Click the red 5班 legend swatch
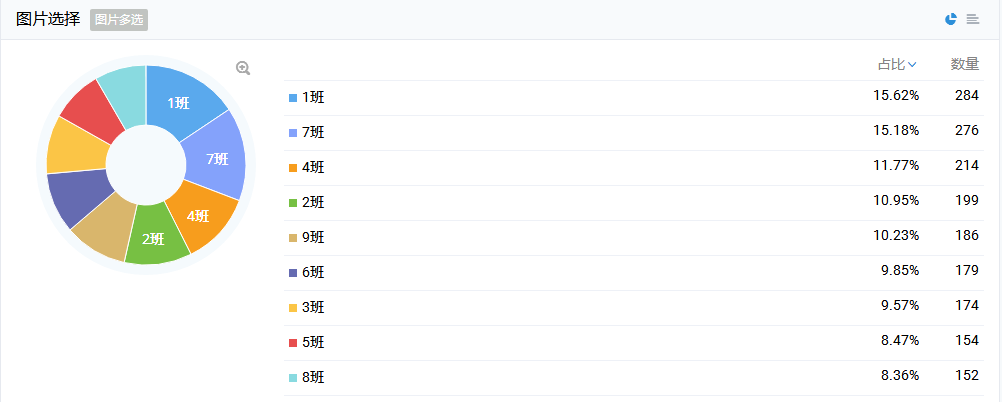Image resolution: width=1002 pixels, height=402 pixels. pyautogui.click(x=293, y=343)
